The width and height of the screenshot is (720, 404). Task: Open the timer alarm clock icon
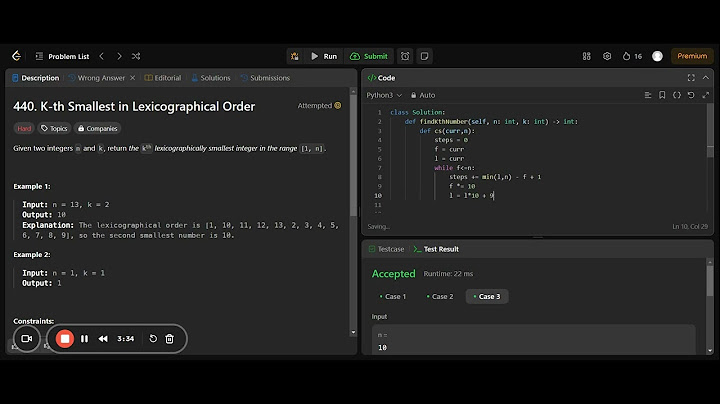click(405, 56)
